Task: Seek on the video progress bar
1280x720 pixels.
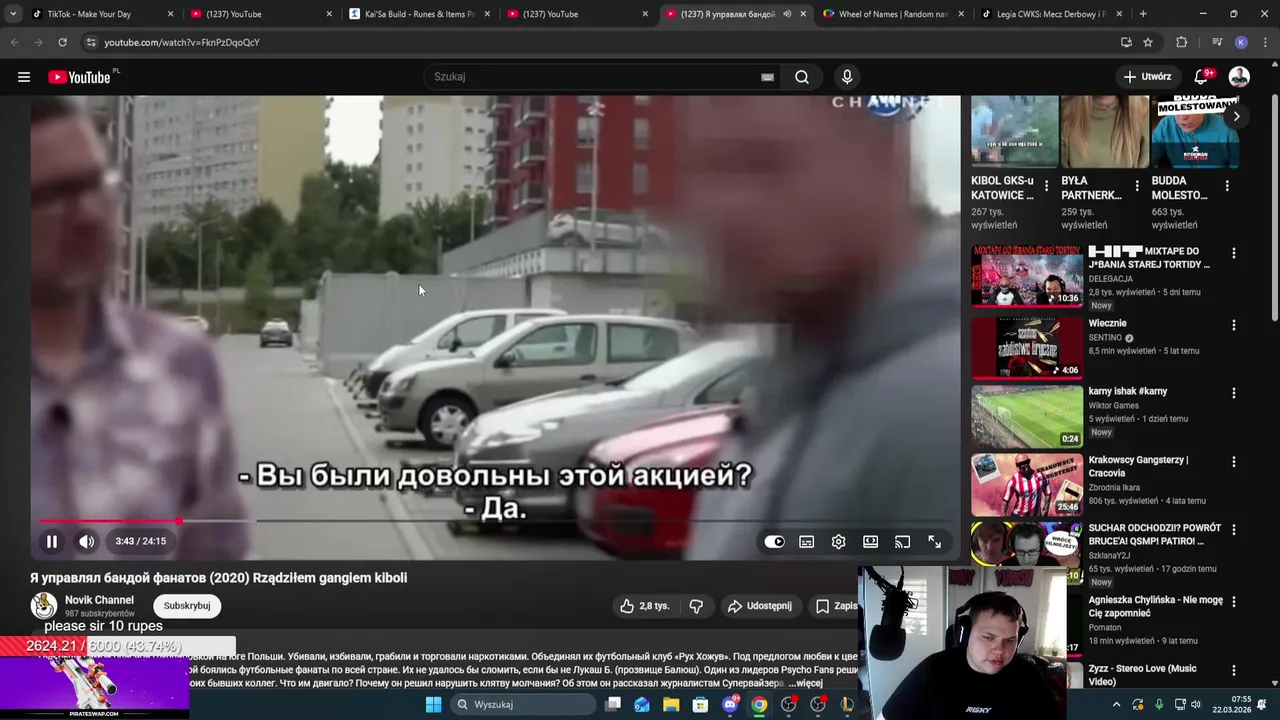Action: pyautogui.click(x=495, y=521)
